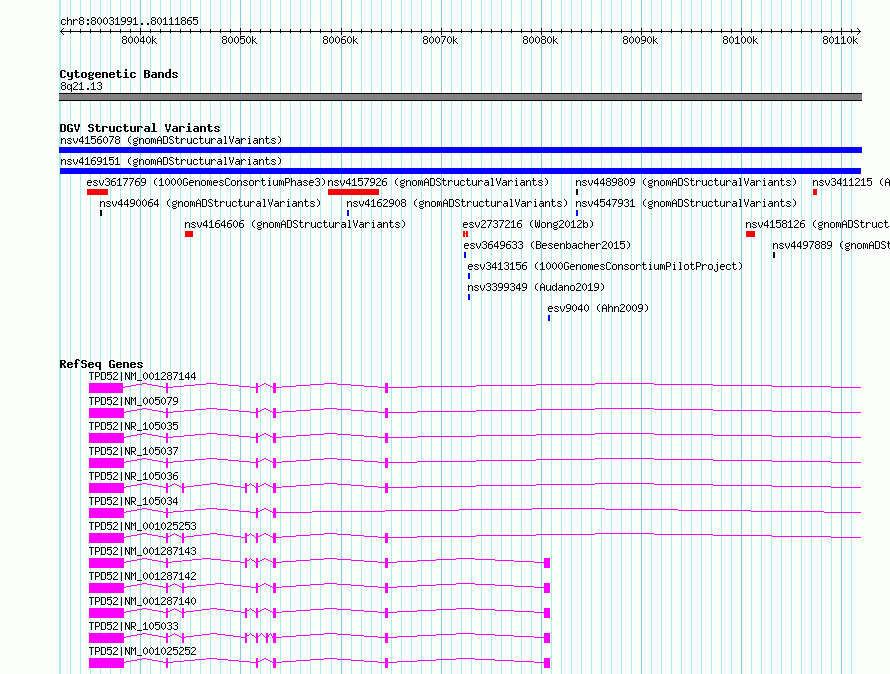This screenshot has height=674, width=890.
Task: Select the 8q21.13 band label
Action: [81, 86]
